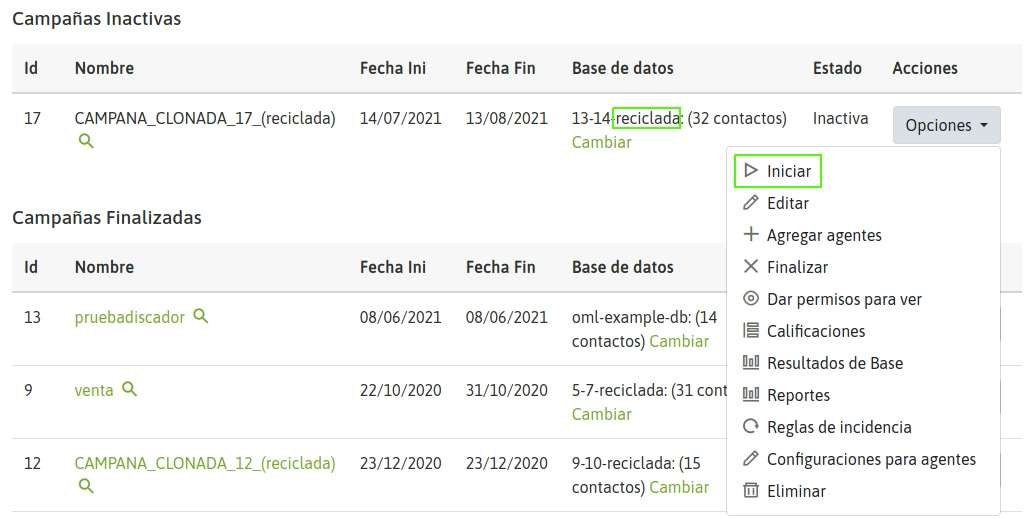The height and width of the screenshot is (519, 1027).
Task: Click the eye icon for Dar permisos para ver
Action: coord(751,299)
